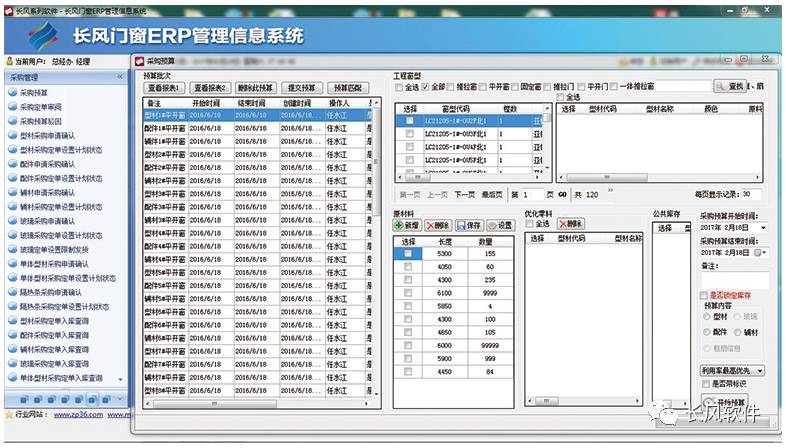The height and width of the screenshot is (448, 786).
Task: Click the 备注 text input field
Action: click(734, 281)
